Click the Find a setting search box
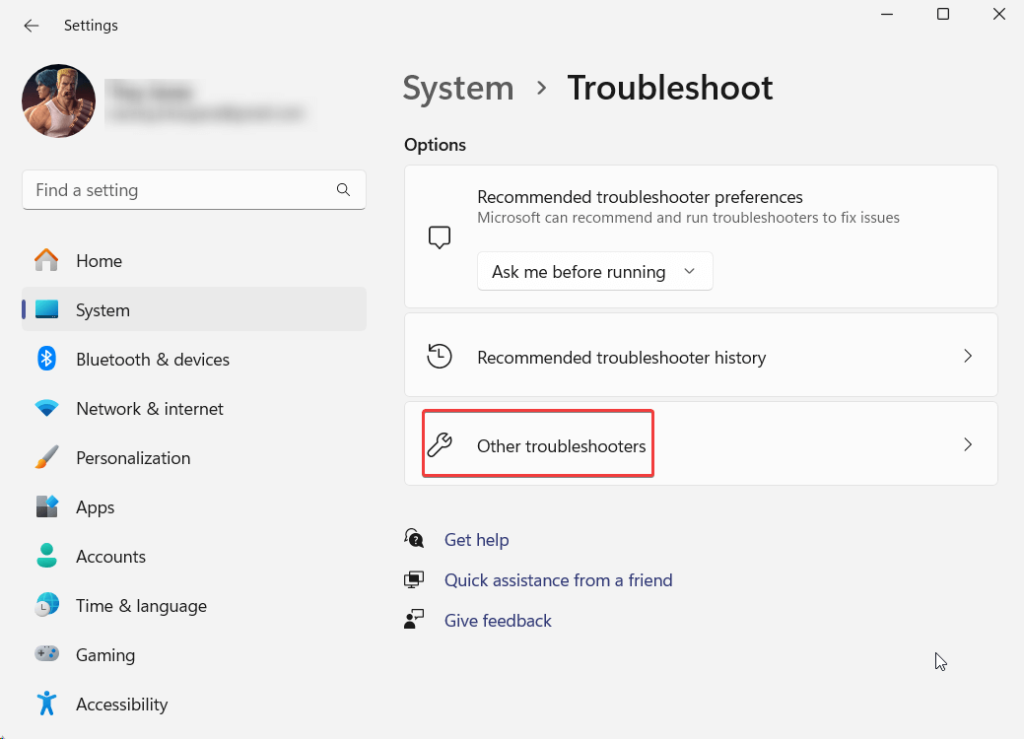Screen dimensions: 1024x739 [x=180, y=190]
